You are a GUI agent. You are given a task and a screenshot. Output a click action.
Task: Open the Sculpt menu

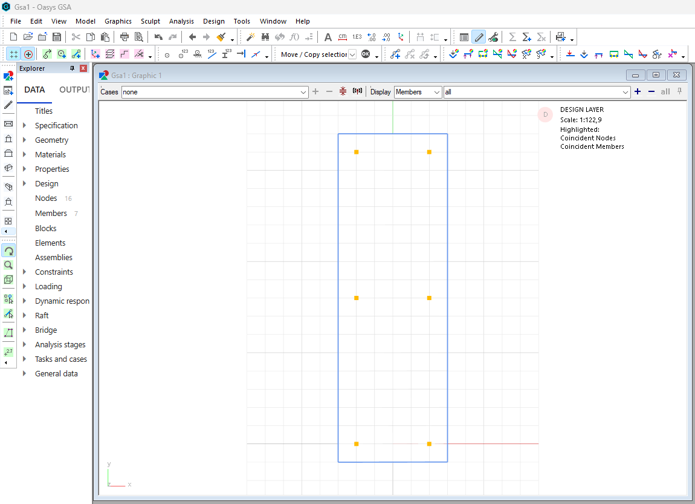(150, 21)
